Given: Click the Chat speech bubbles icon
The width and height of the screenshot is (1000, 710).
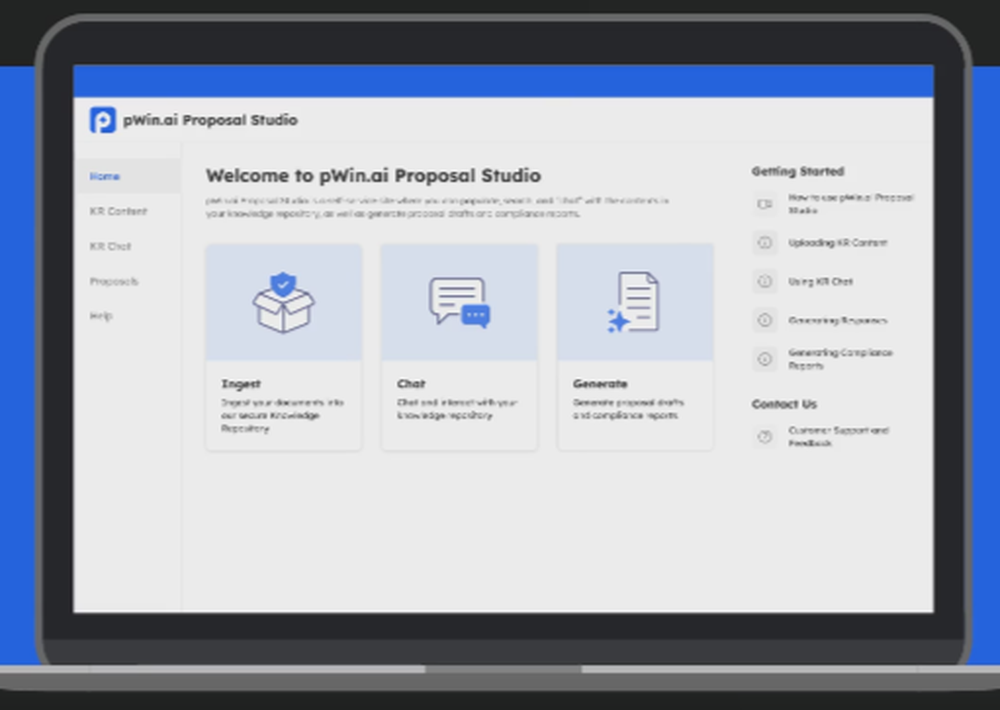Looking at the screenshot, I should coord(459,302).
